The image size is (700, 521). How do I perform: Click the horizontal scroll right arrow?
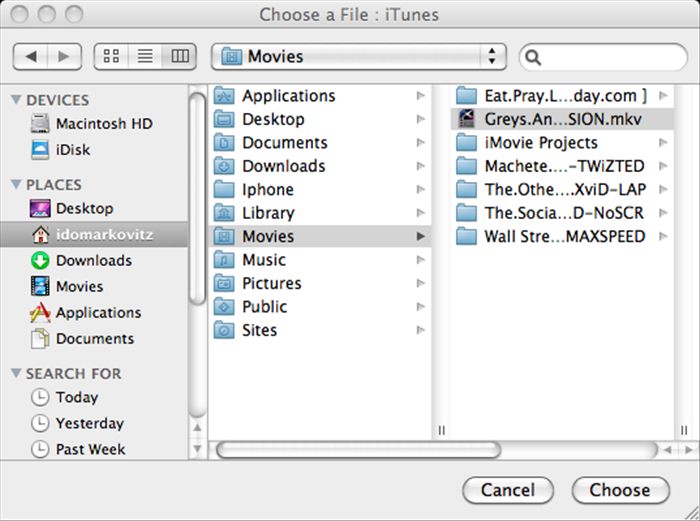pyautogui.click(x=689, y=450)
